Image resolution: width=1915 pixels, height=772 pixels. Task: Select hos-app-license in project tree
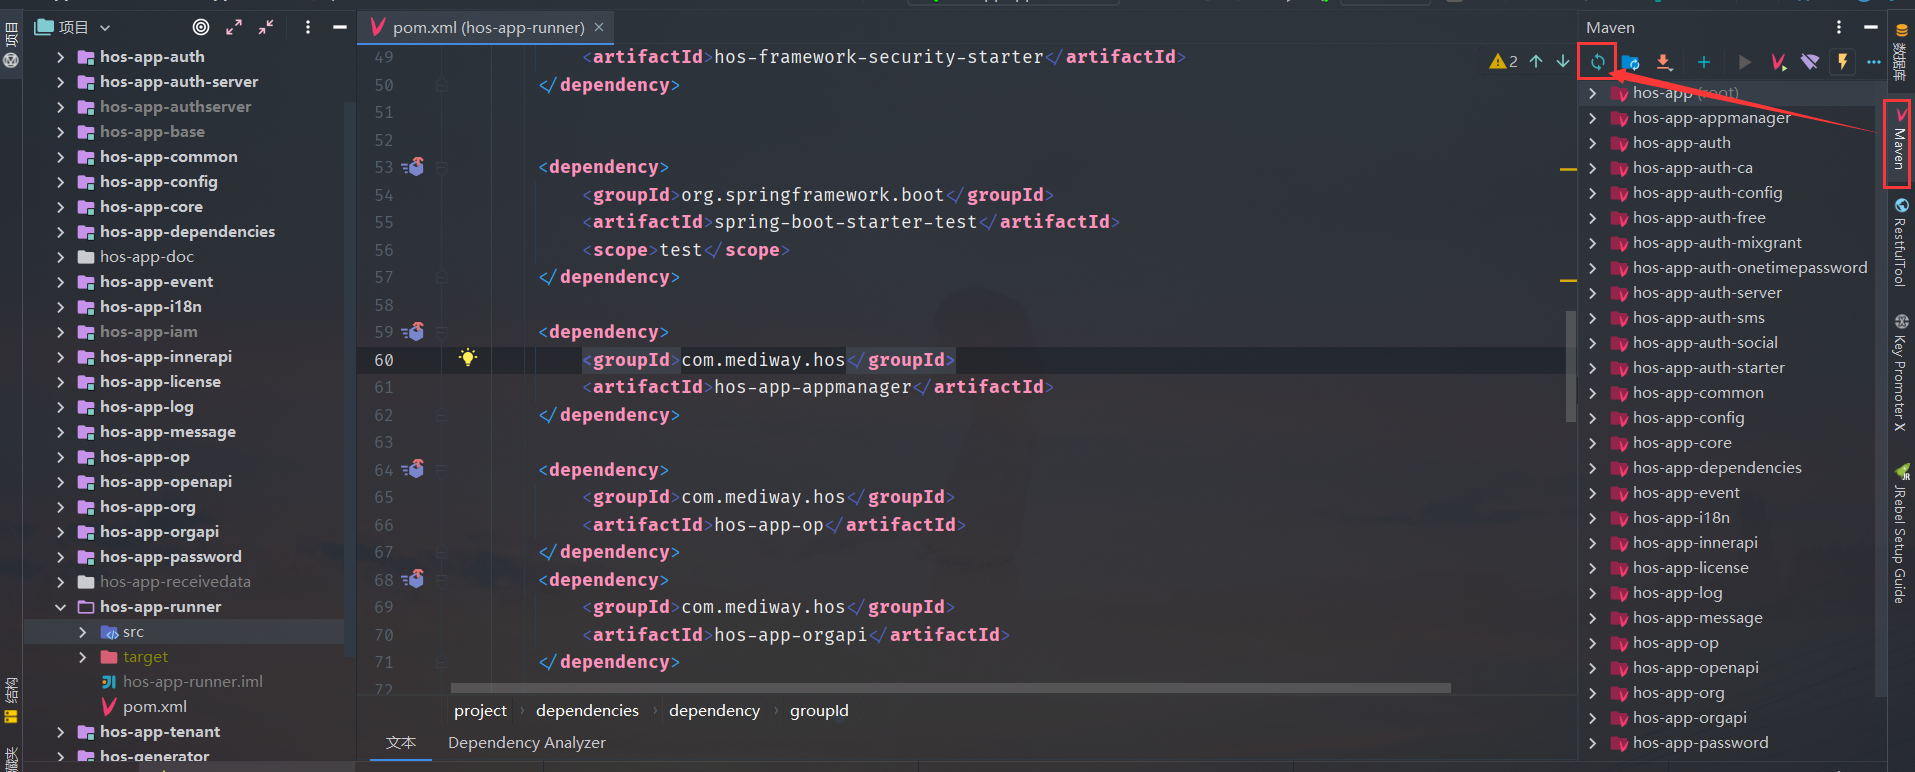160,382
